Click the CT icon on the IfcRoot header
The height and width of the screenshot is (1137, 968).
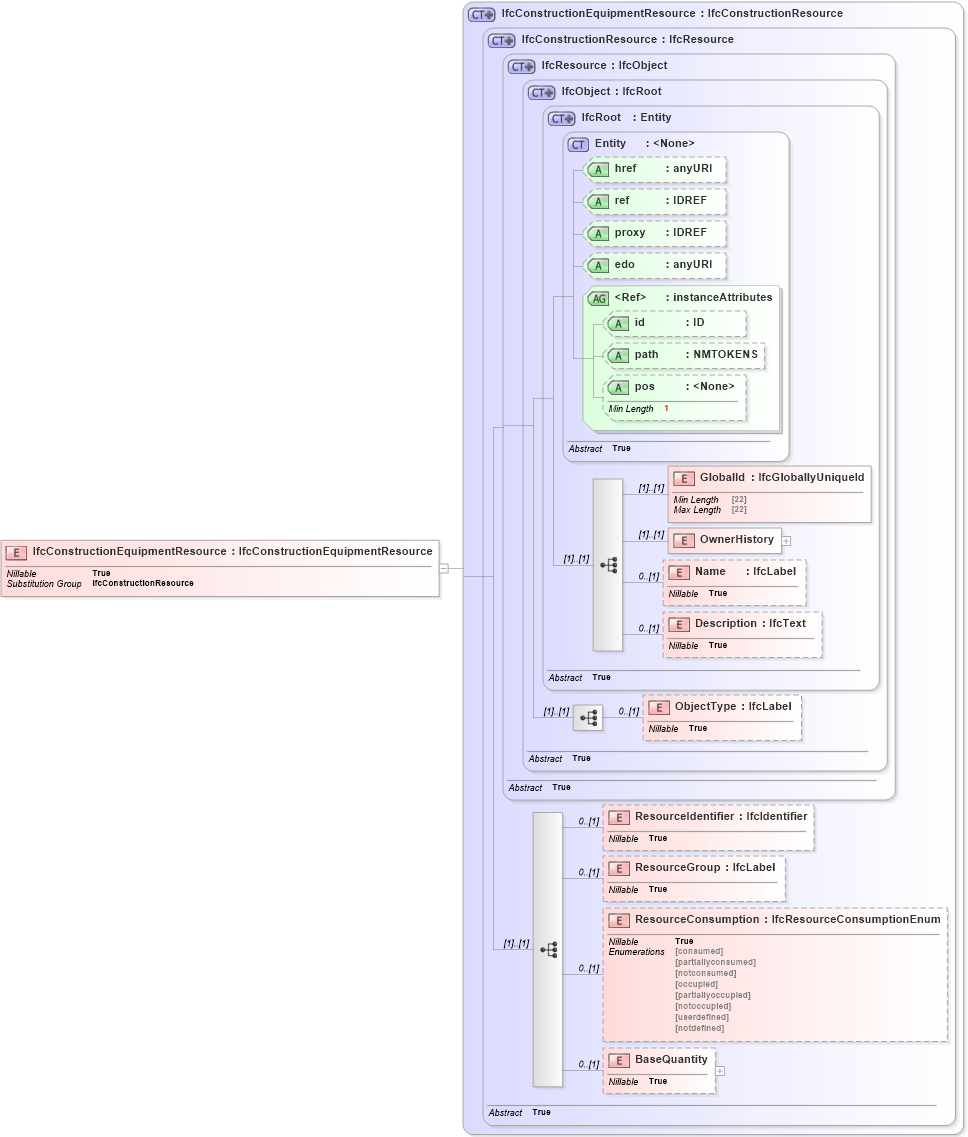560,117
